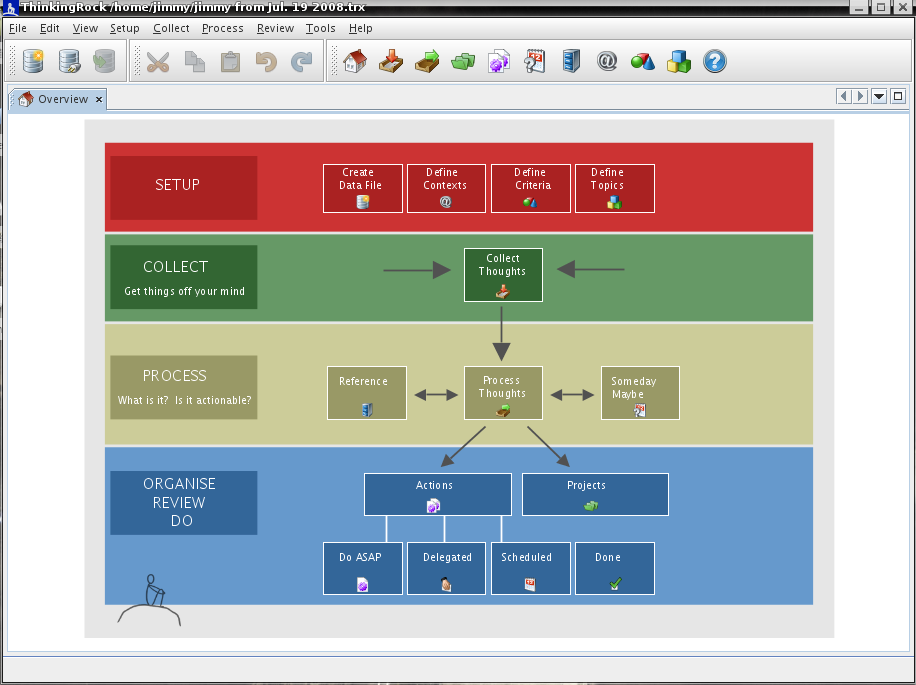Open the File menu
Viewport: 916px width, 685px height.
click(18, 28)
